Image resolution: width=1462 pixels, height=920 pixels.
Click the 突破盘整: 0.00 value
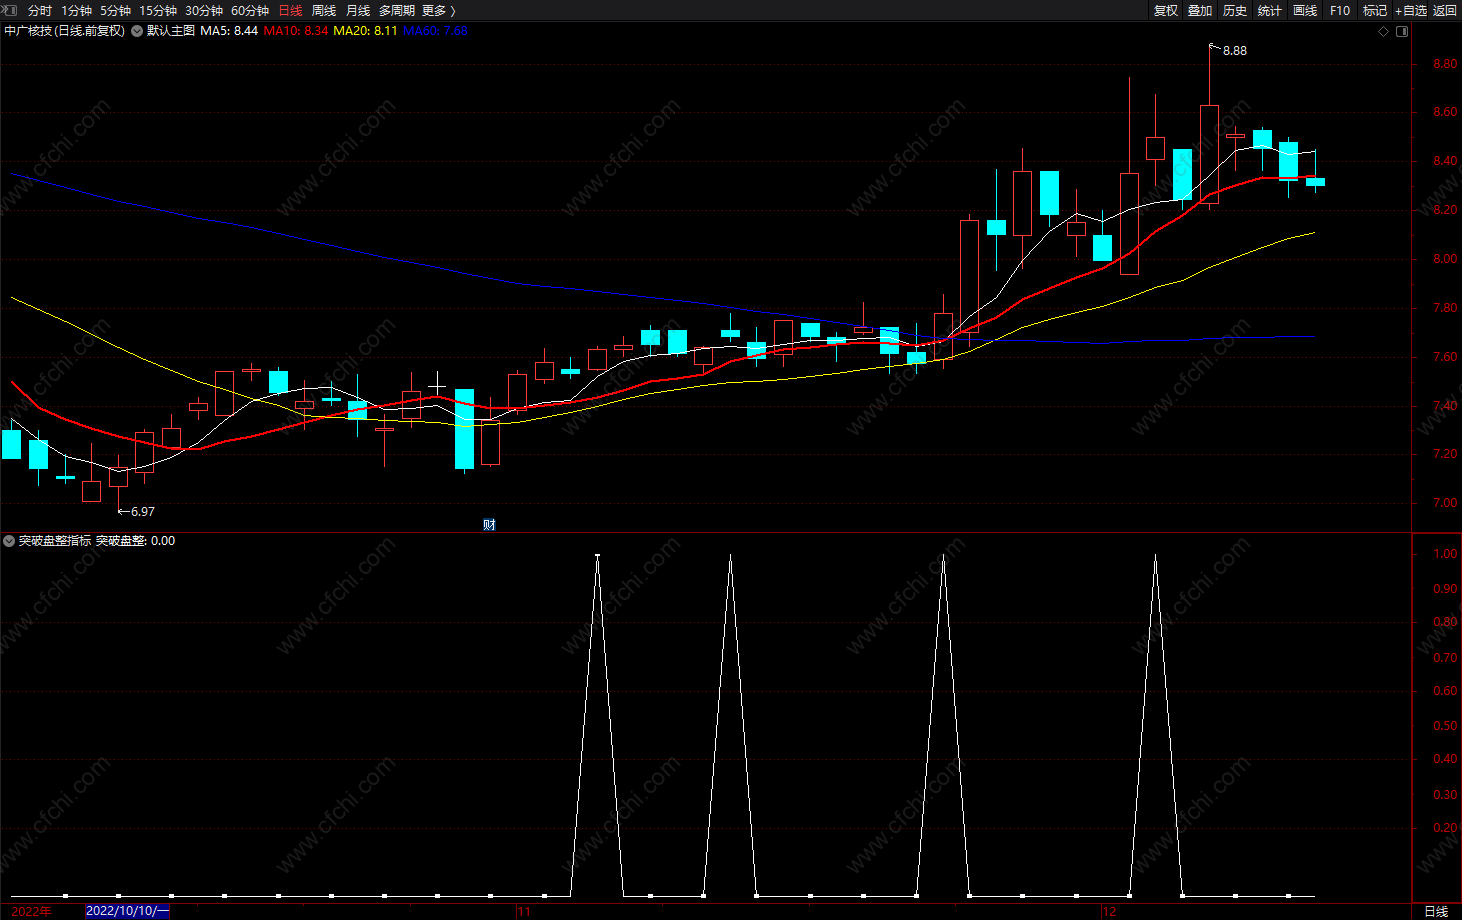[135, 541]
